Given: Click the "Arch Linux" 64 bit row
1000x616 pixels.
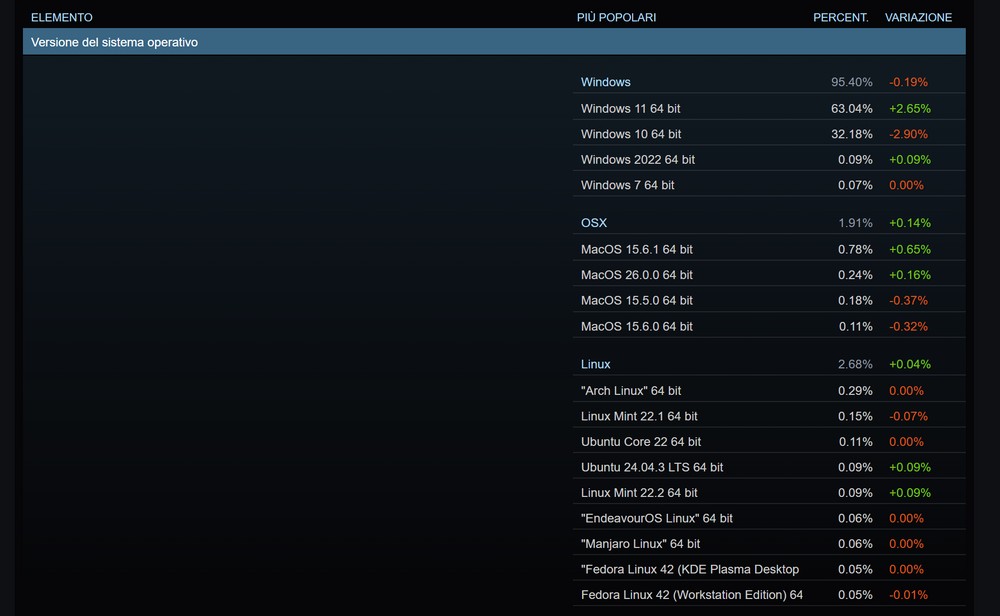Looking at the screenshot, I should [631, 390].
